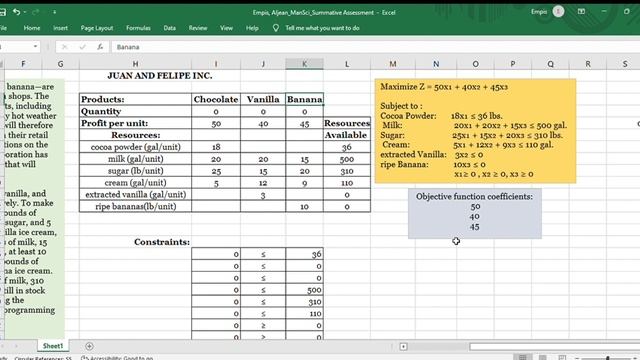The height and width of the screenshot is (360, 640).
Task: Click the 'JUAN AND FELIPE INC.' title cell
Action: (160, 76)
